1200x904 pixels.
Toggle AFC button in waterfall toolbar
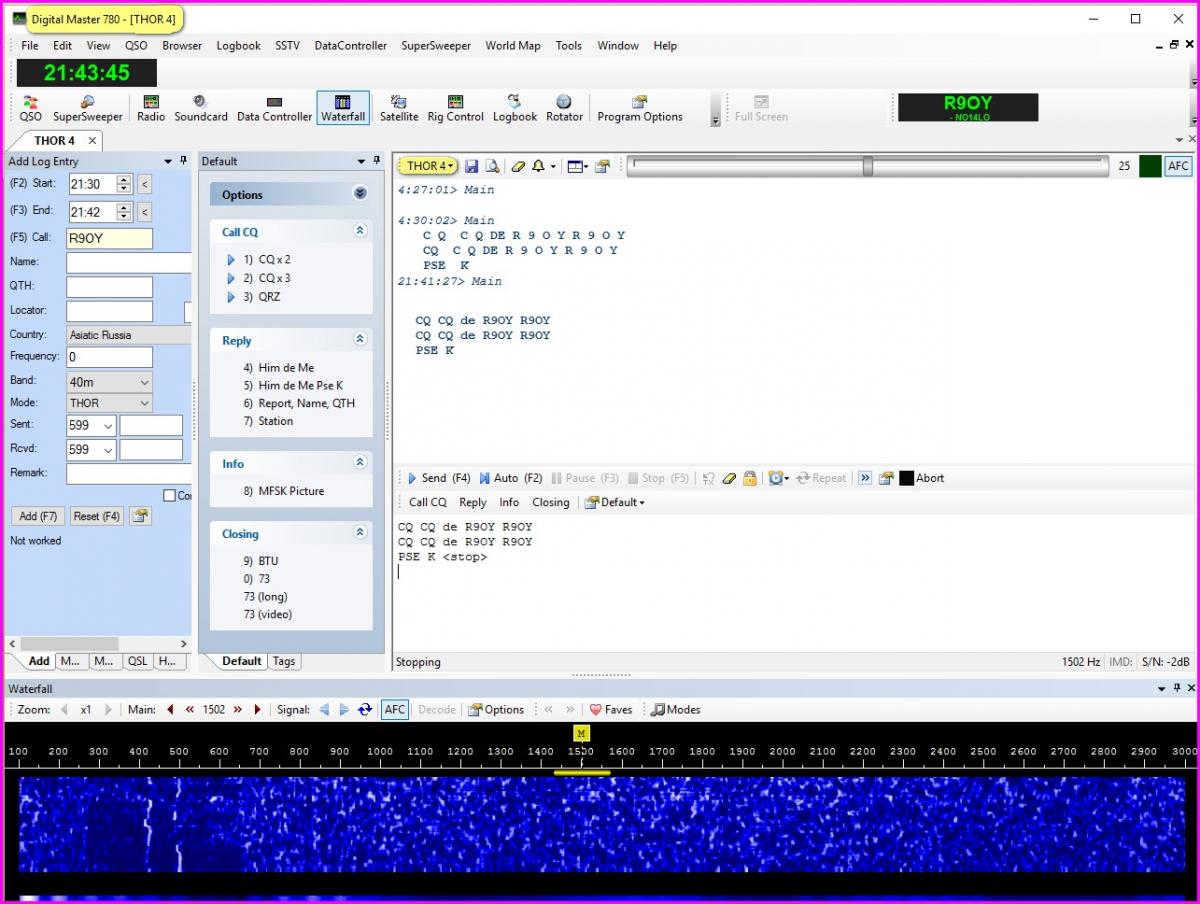395,709
